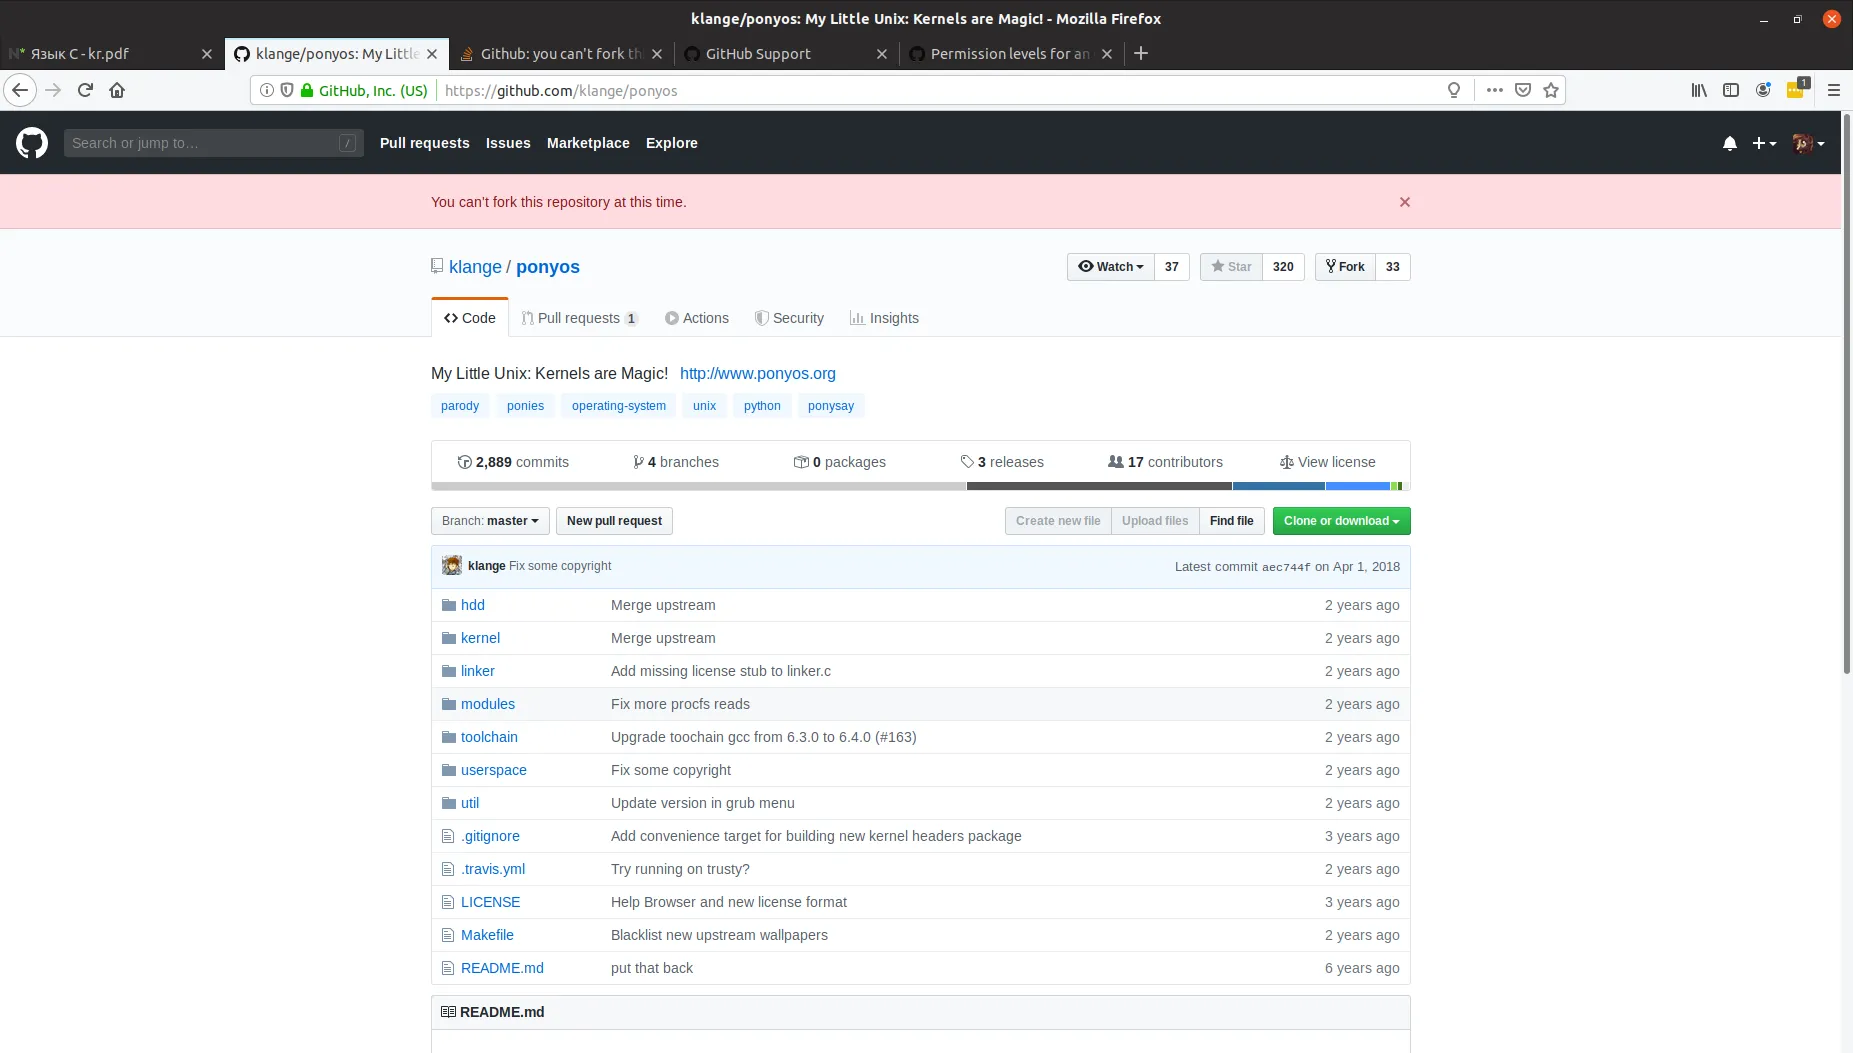Open a new browser tab
The image size is (1853, 1053).
pos(1141,53)
